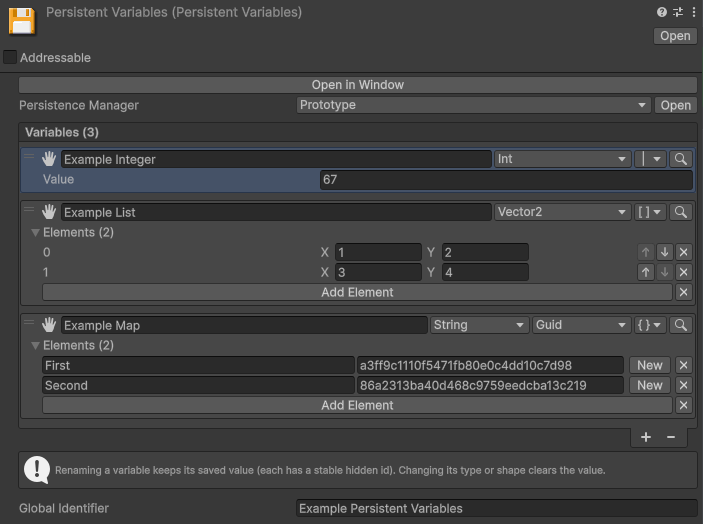Image resolution: width=703 pixels, height=524 pixels.
Task: Move list element 1 up
Action: pos(646,272)
